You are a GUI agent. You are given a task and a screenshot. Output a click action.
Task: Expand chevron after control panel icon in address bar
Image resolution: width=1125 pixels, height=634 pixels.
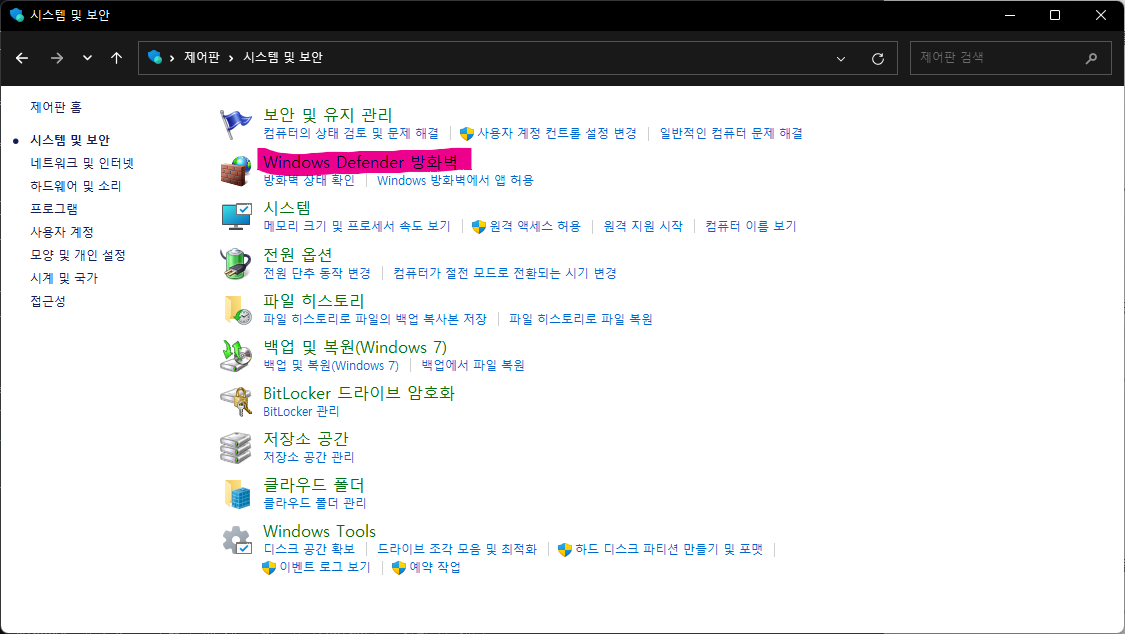point(172,58)
